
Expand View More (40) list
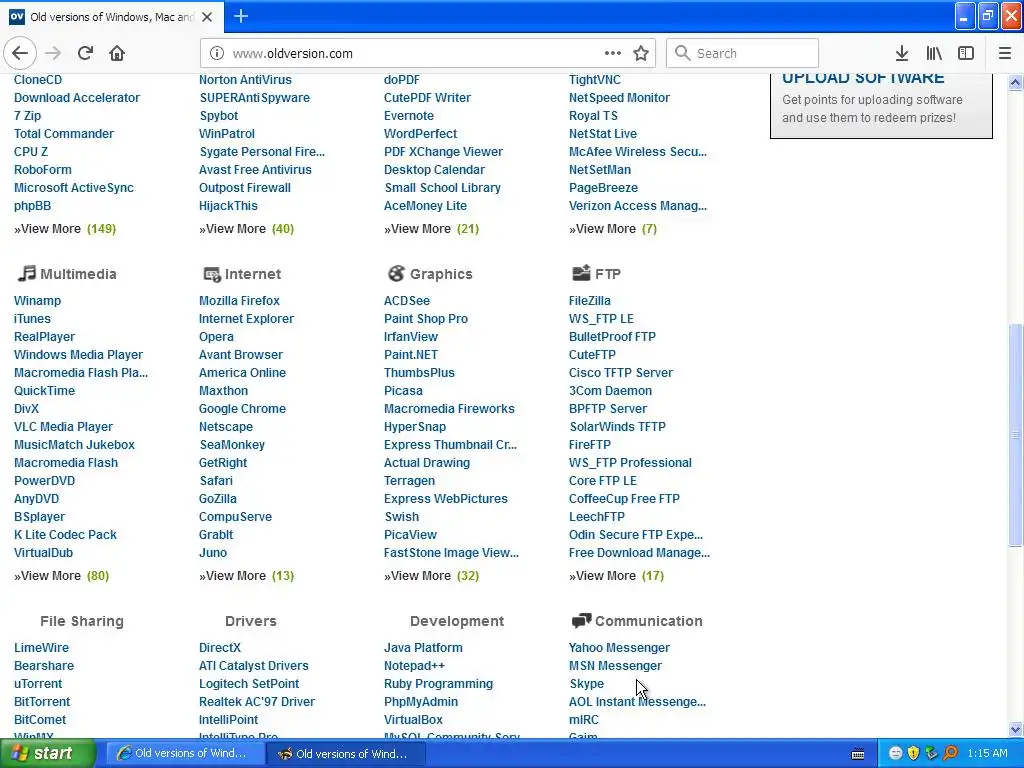point(246,229)
